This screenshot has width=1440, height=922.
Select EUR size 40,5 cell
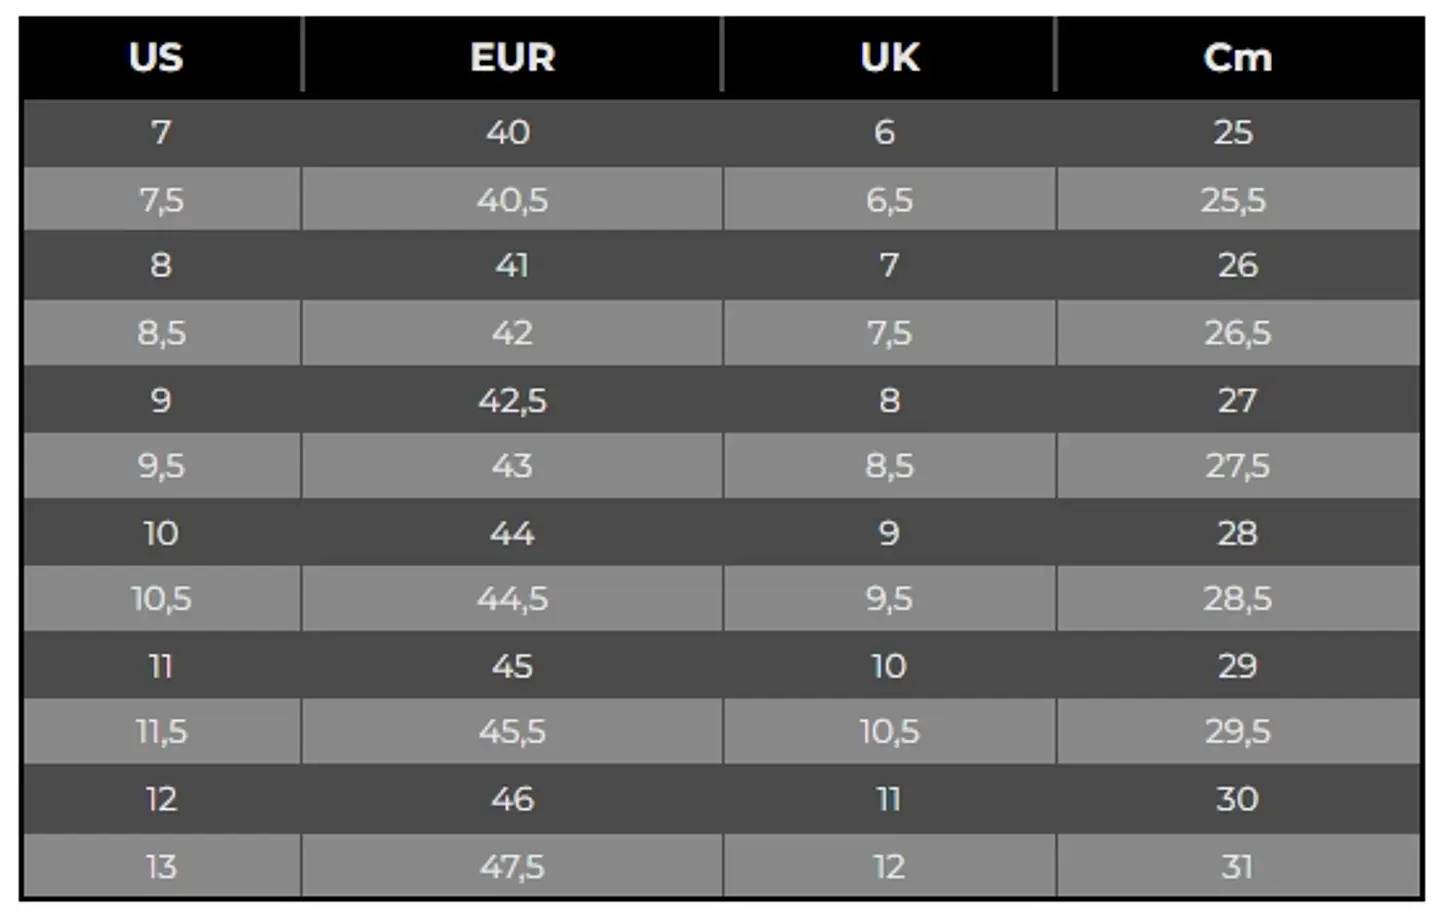click(x=512, y=200)
